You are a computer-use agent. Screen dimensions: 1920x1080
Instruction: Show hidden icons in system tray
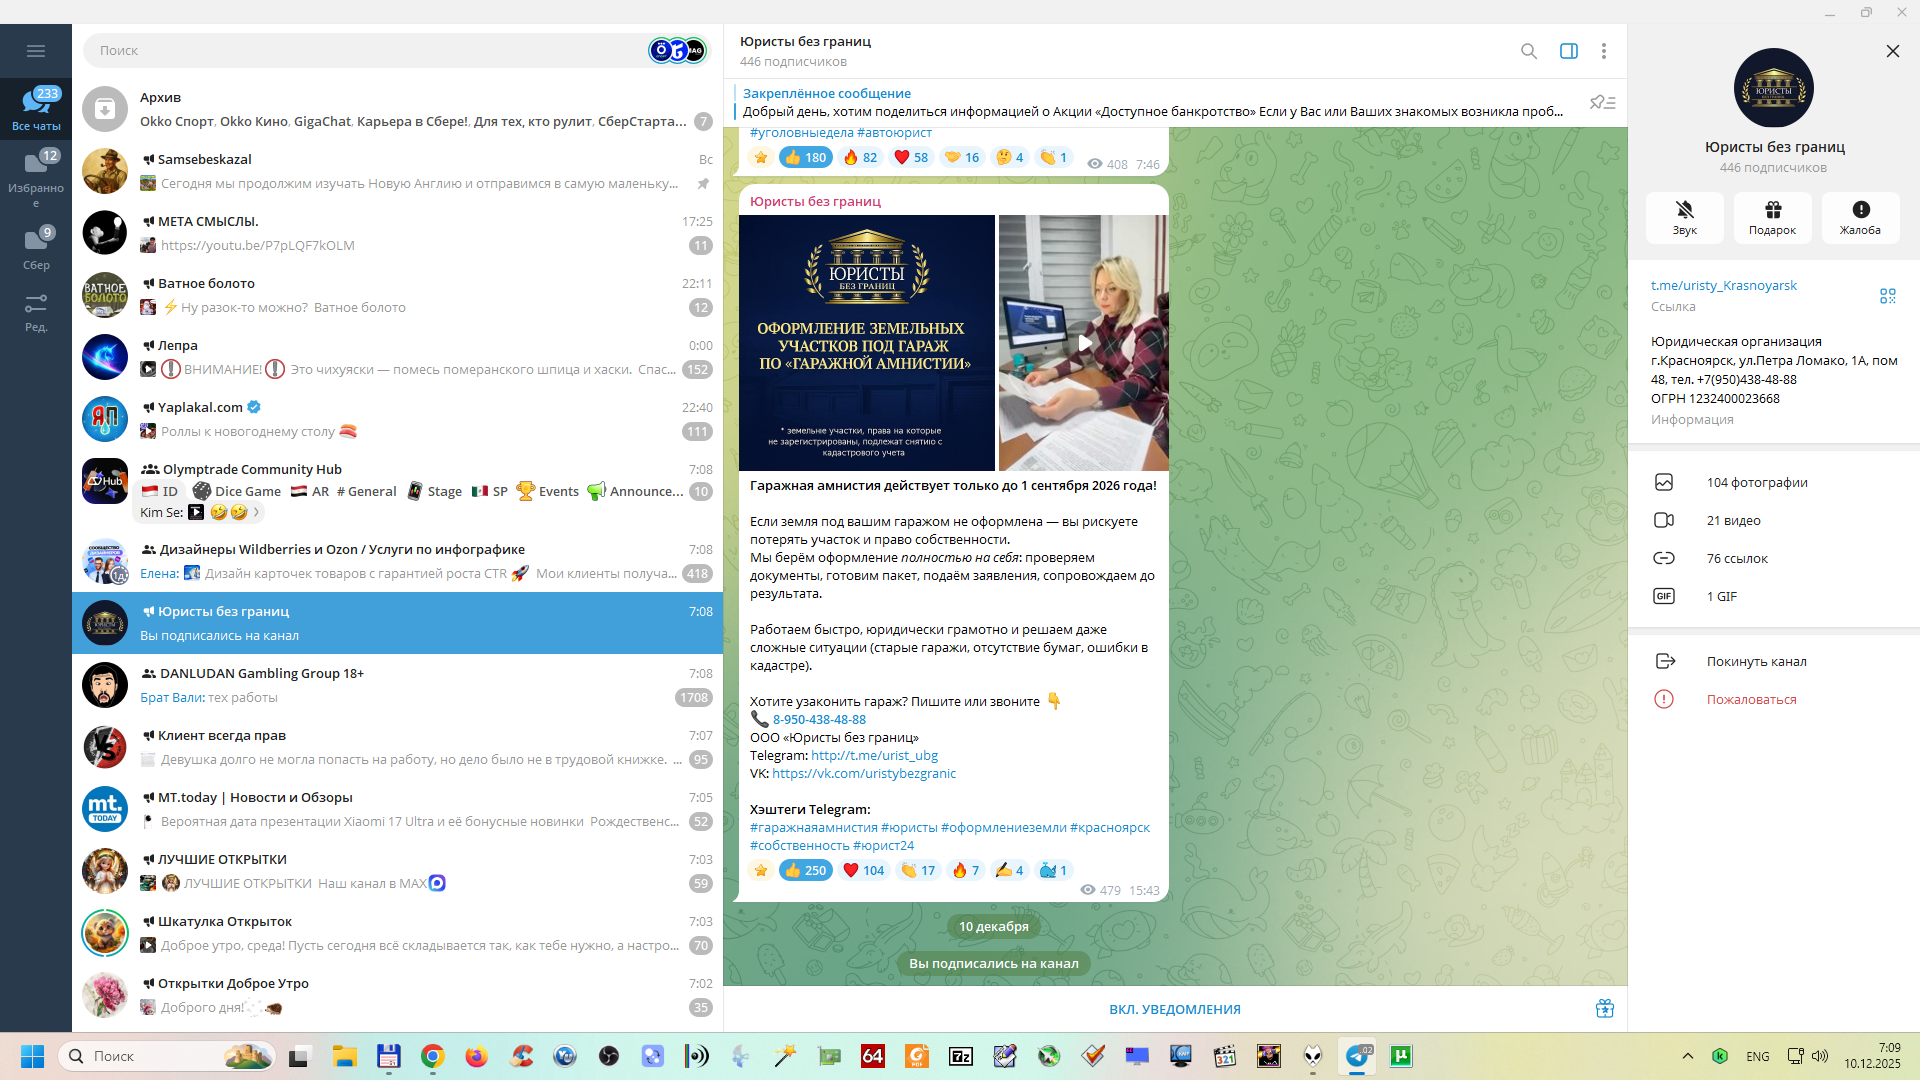(x=1687, y=1057)
